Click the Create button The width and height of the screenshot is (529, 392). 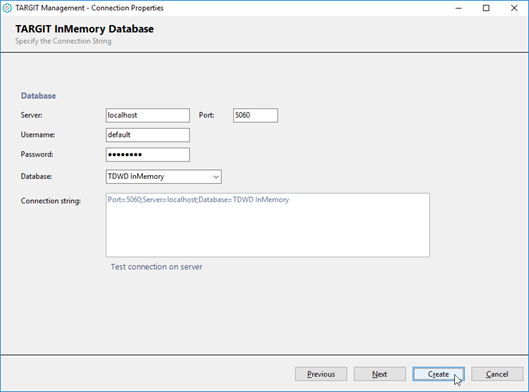[438, 374]
